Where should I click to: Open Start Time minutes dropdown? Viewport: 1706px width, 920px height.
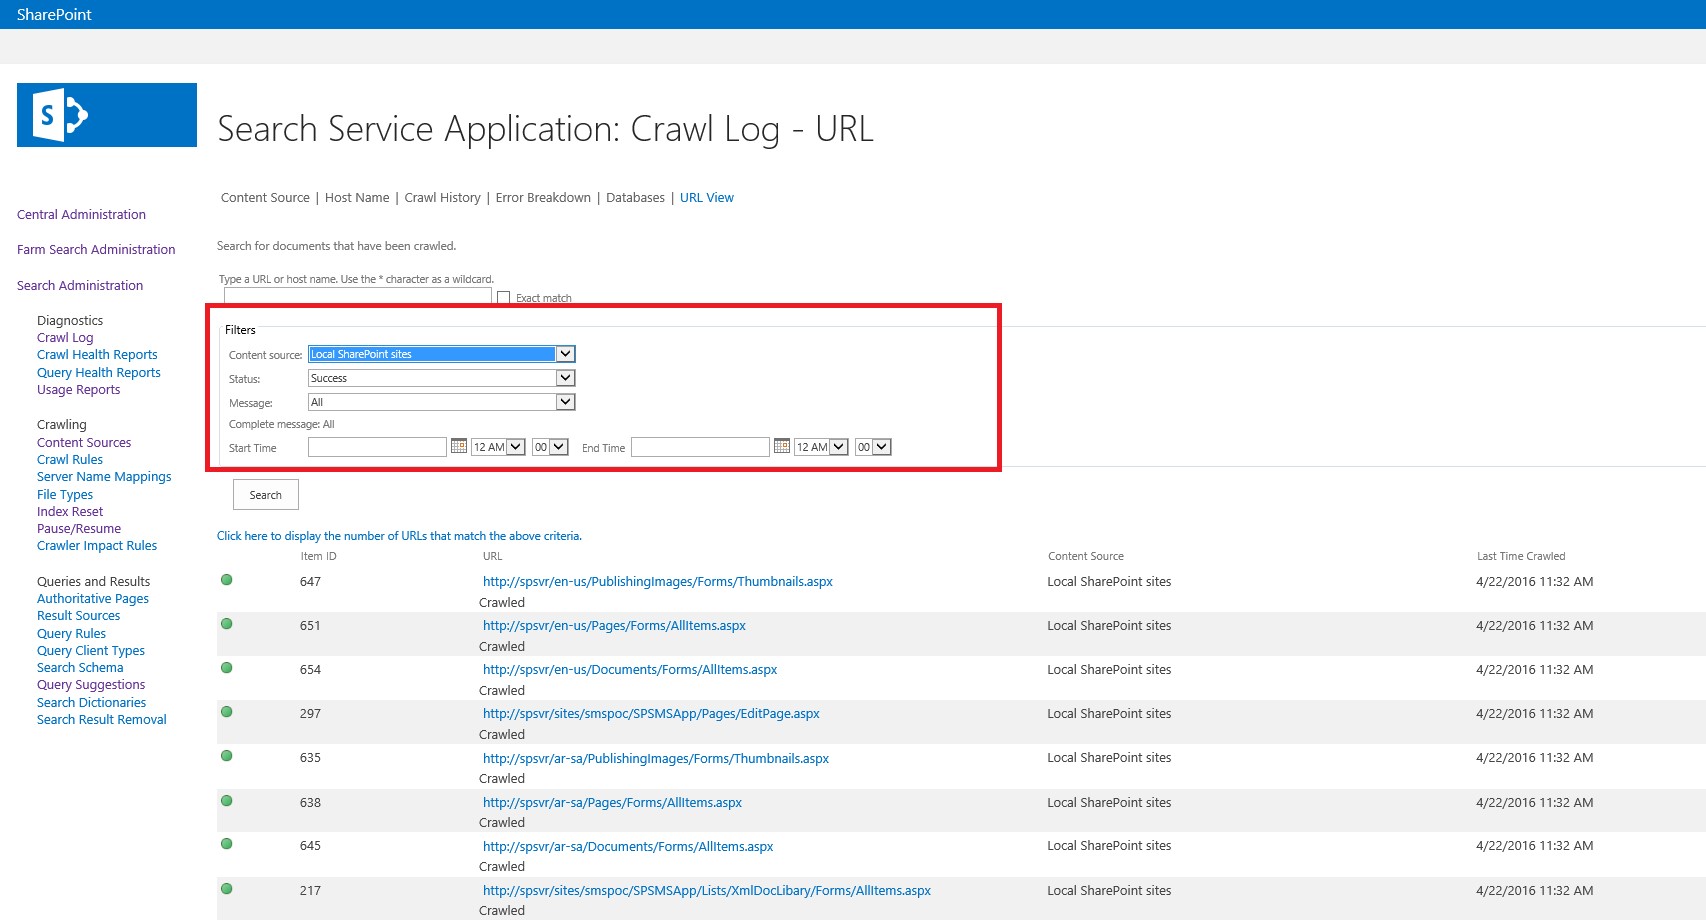tap(550, 447)
